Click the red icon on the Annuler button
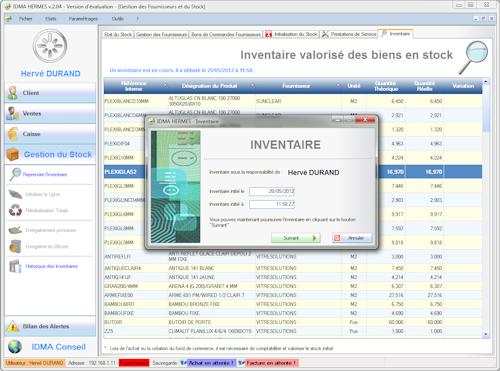The height and width of the screenshot is (371, 500). [x=337, y=238]
